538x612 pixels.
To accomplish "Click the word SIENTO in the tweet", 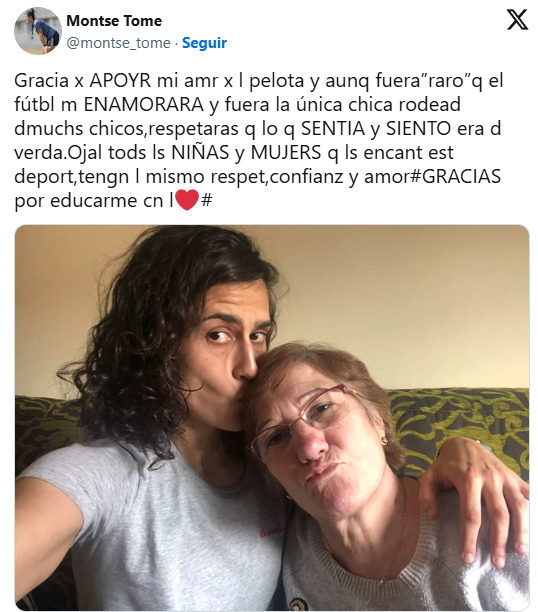I will point(419,129).
